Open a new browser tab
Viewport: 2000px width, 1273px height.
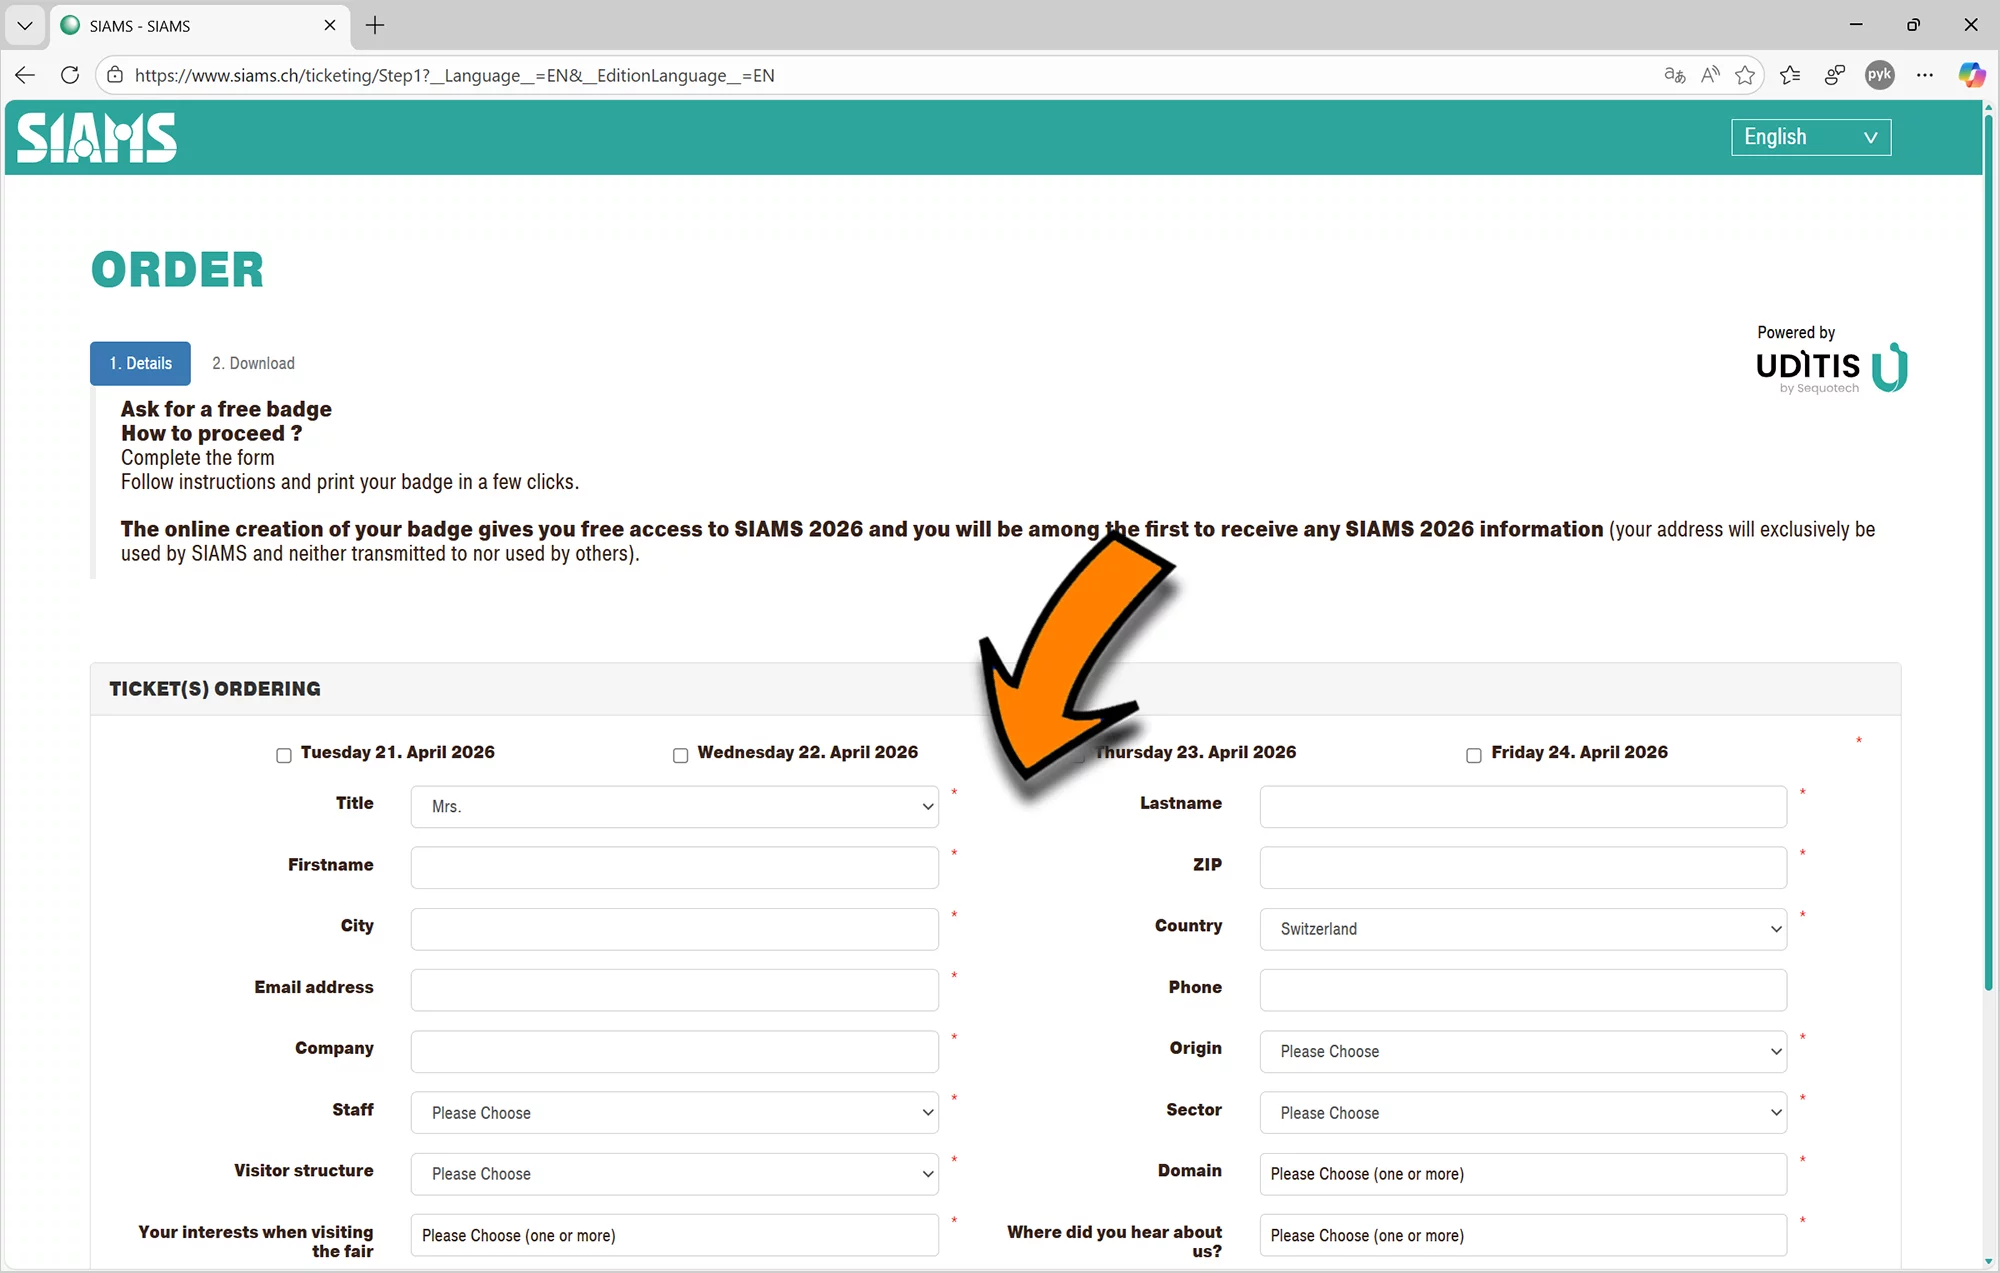point(375,25)
